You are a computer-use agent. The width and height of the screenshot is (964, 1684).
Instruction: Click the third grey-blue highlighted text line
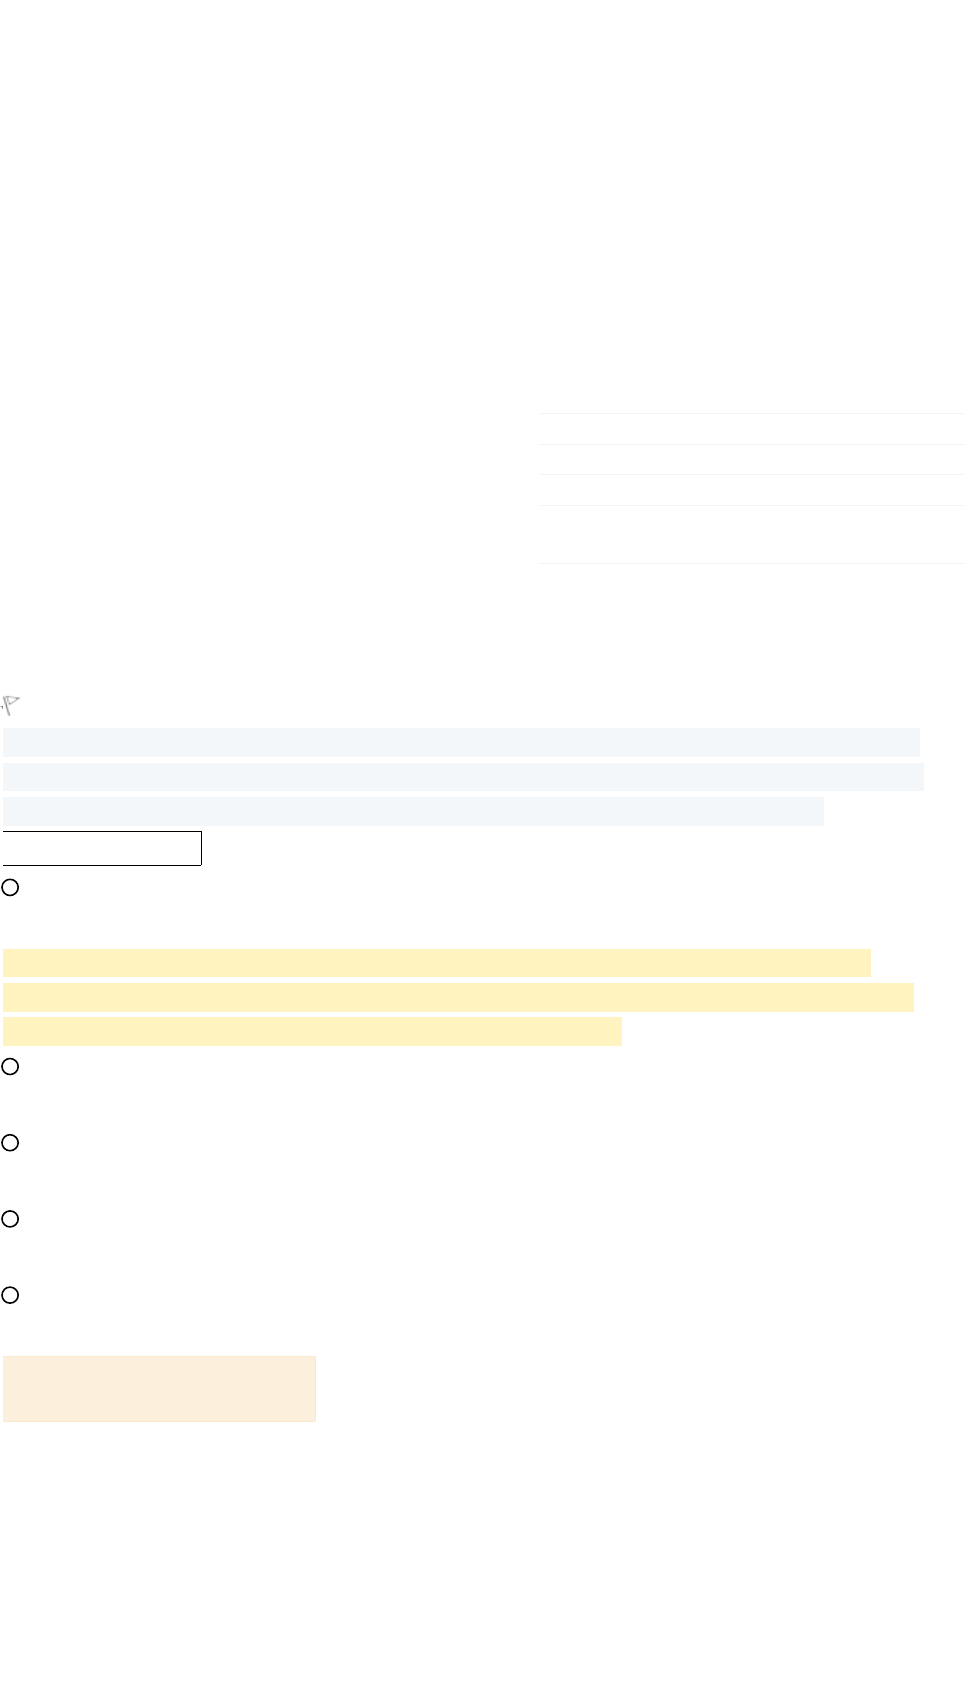coord(413,811)
